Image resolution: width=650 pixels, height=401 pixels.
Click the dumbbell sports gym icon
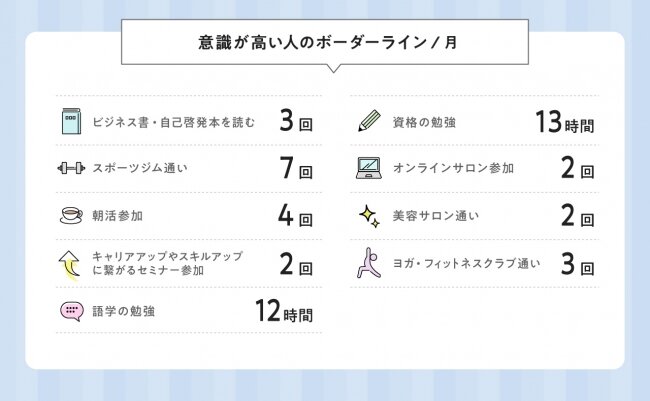click(71, 168)
